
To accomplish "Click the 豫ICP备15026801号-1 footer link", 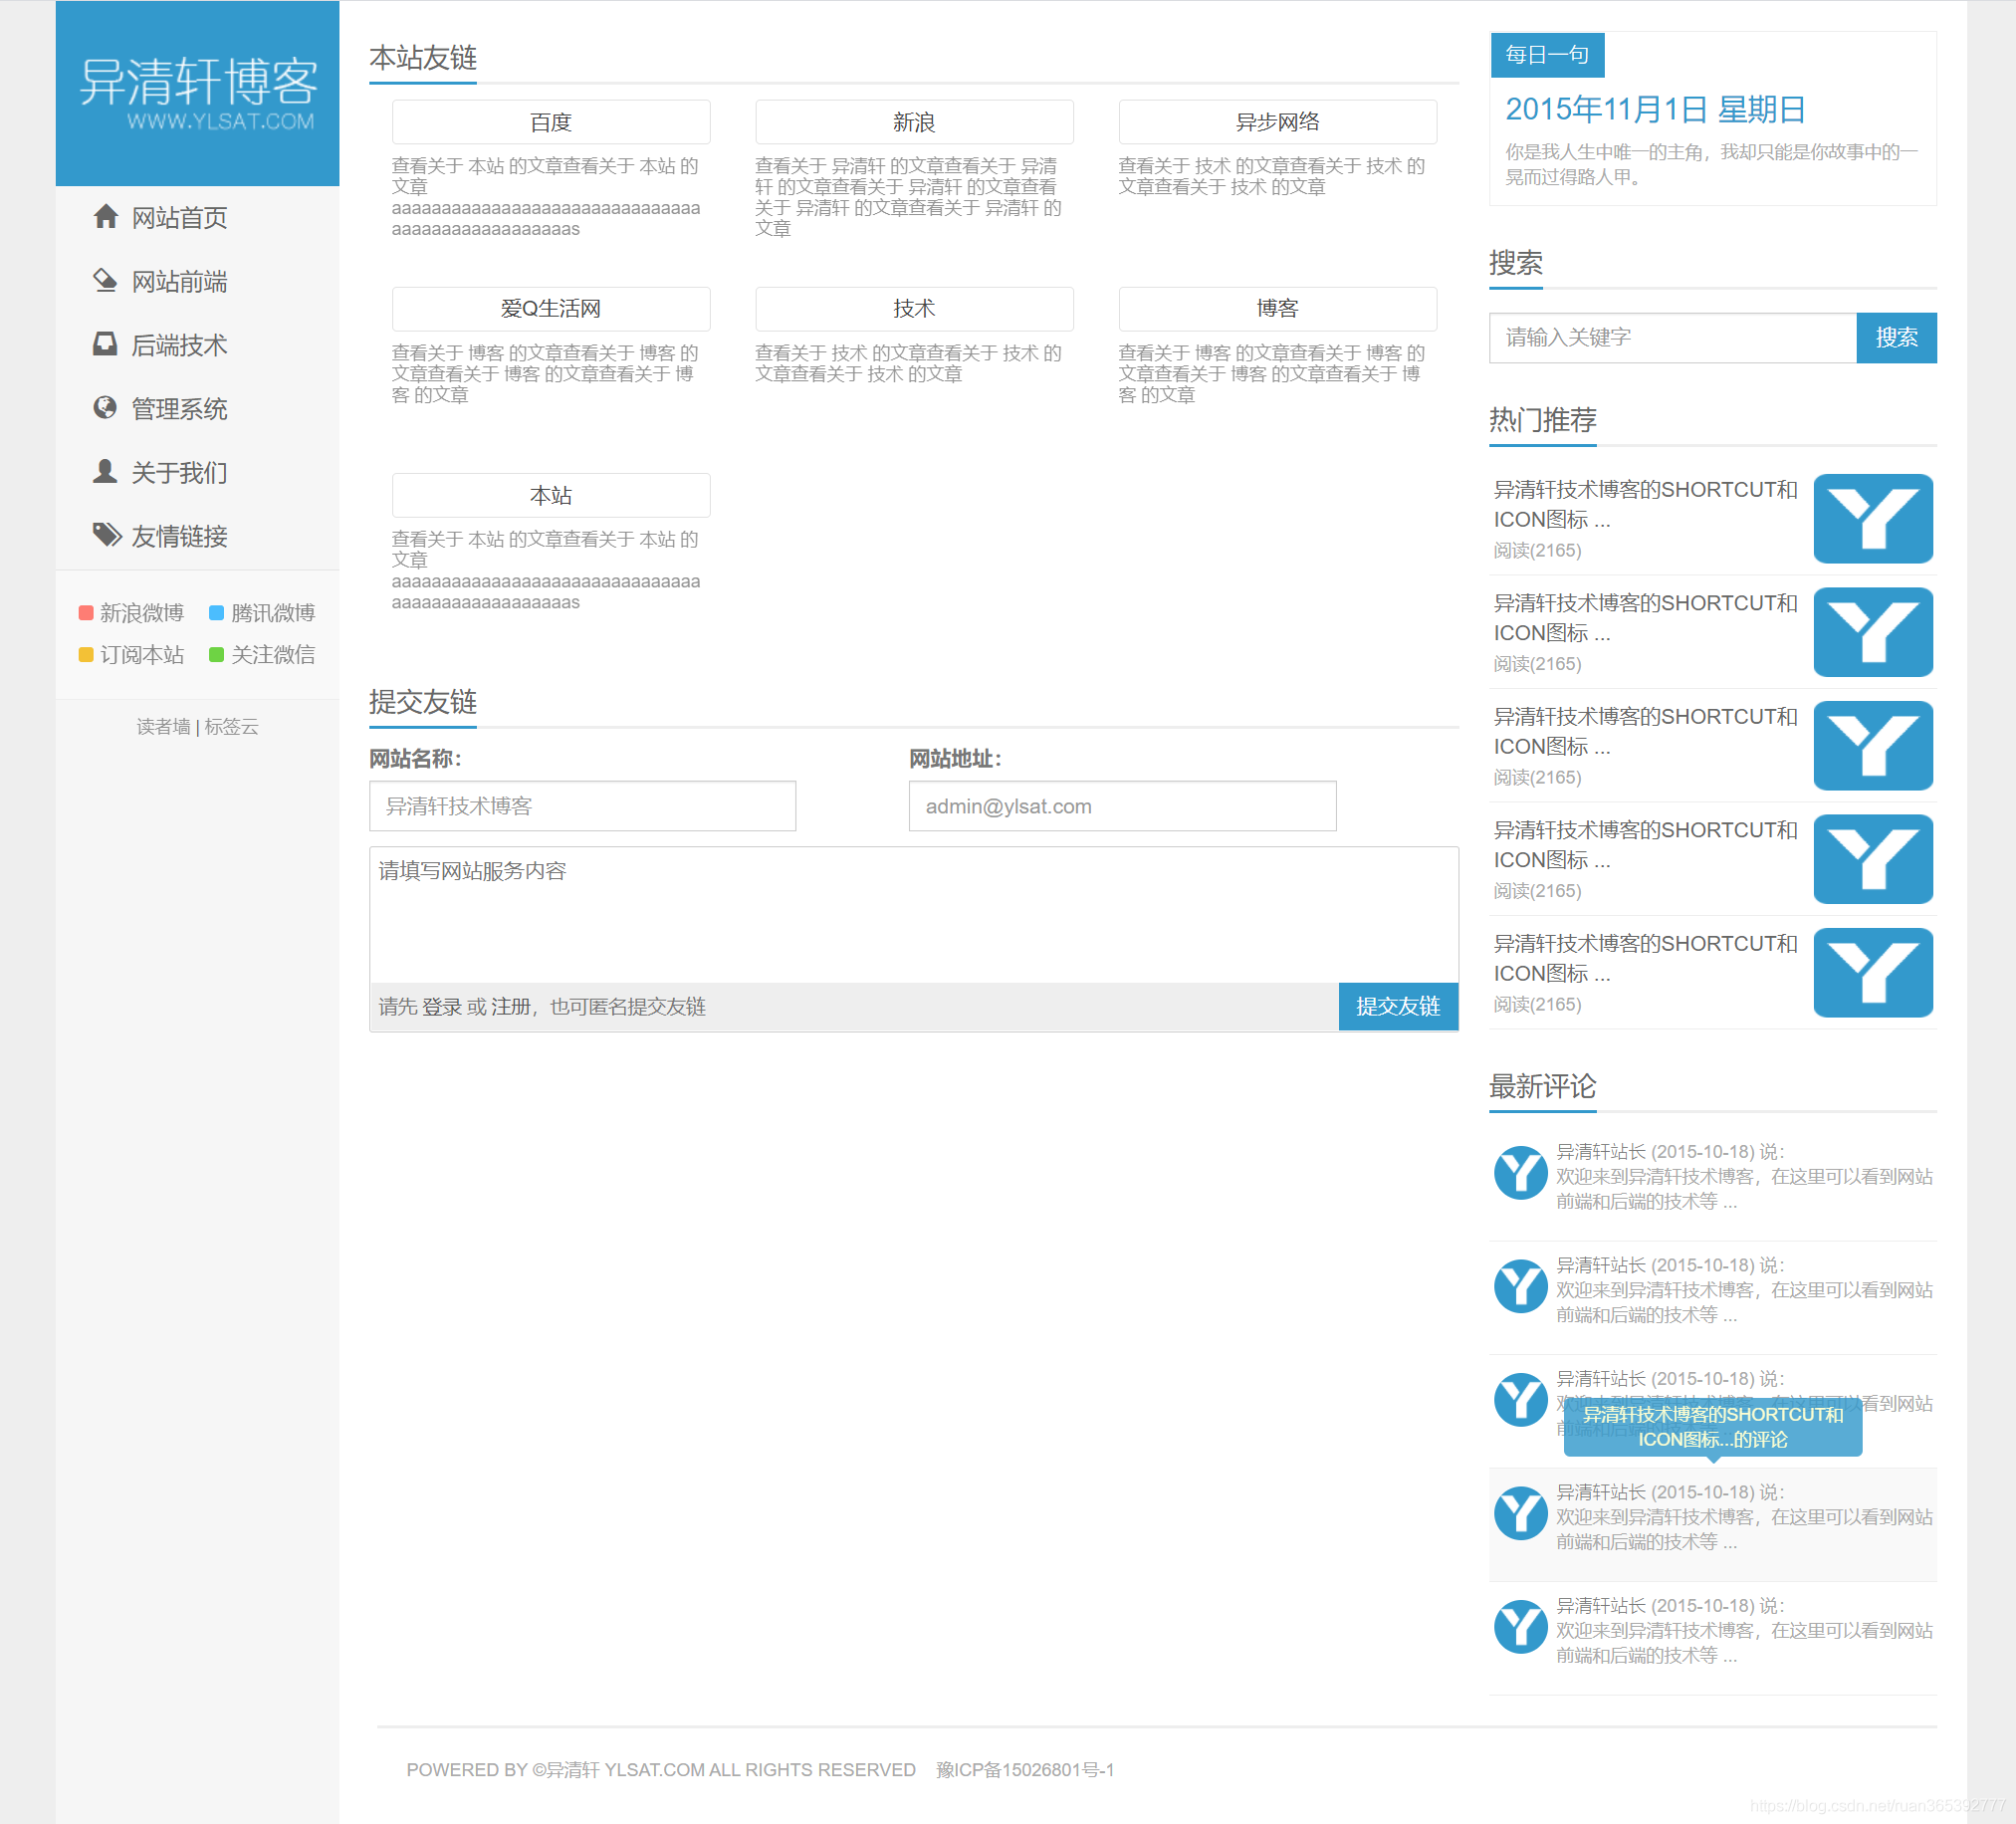I will 1025,1770.
